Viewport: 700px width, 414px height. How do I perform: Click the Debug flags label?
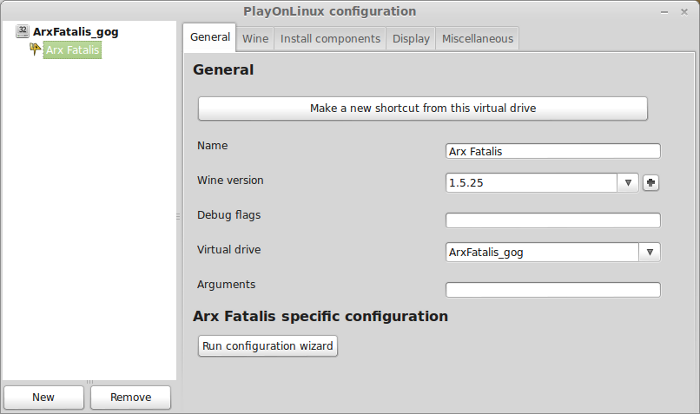coord(229,215)
